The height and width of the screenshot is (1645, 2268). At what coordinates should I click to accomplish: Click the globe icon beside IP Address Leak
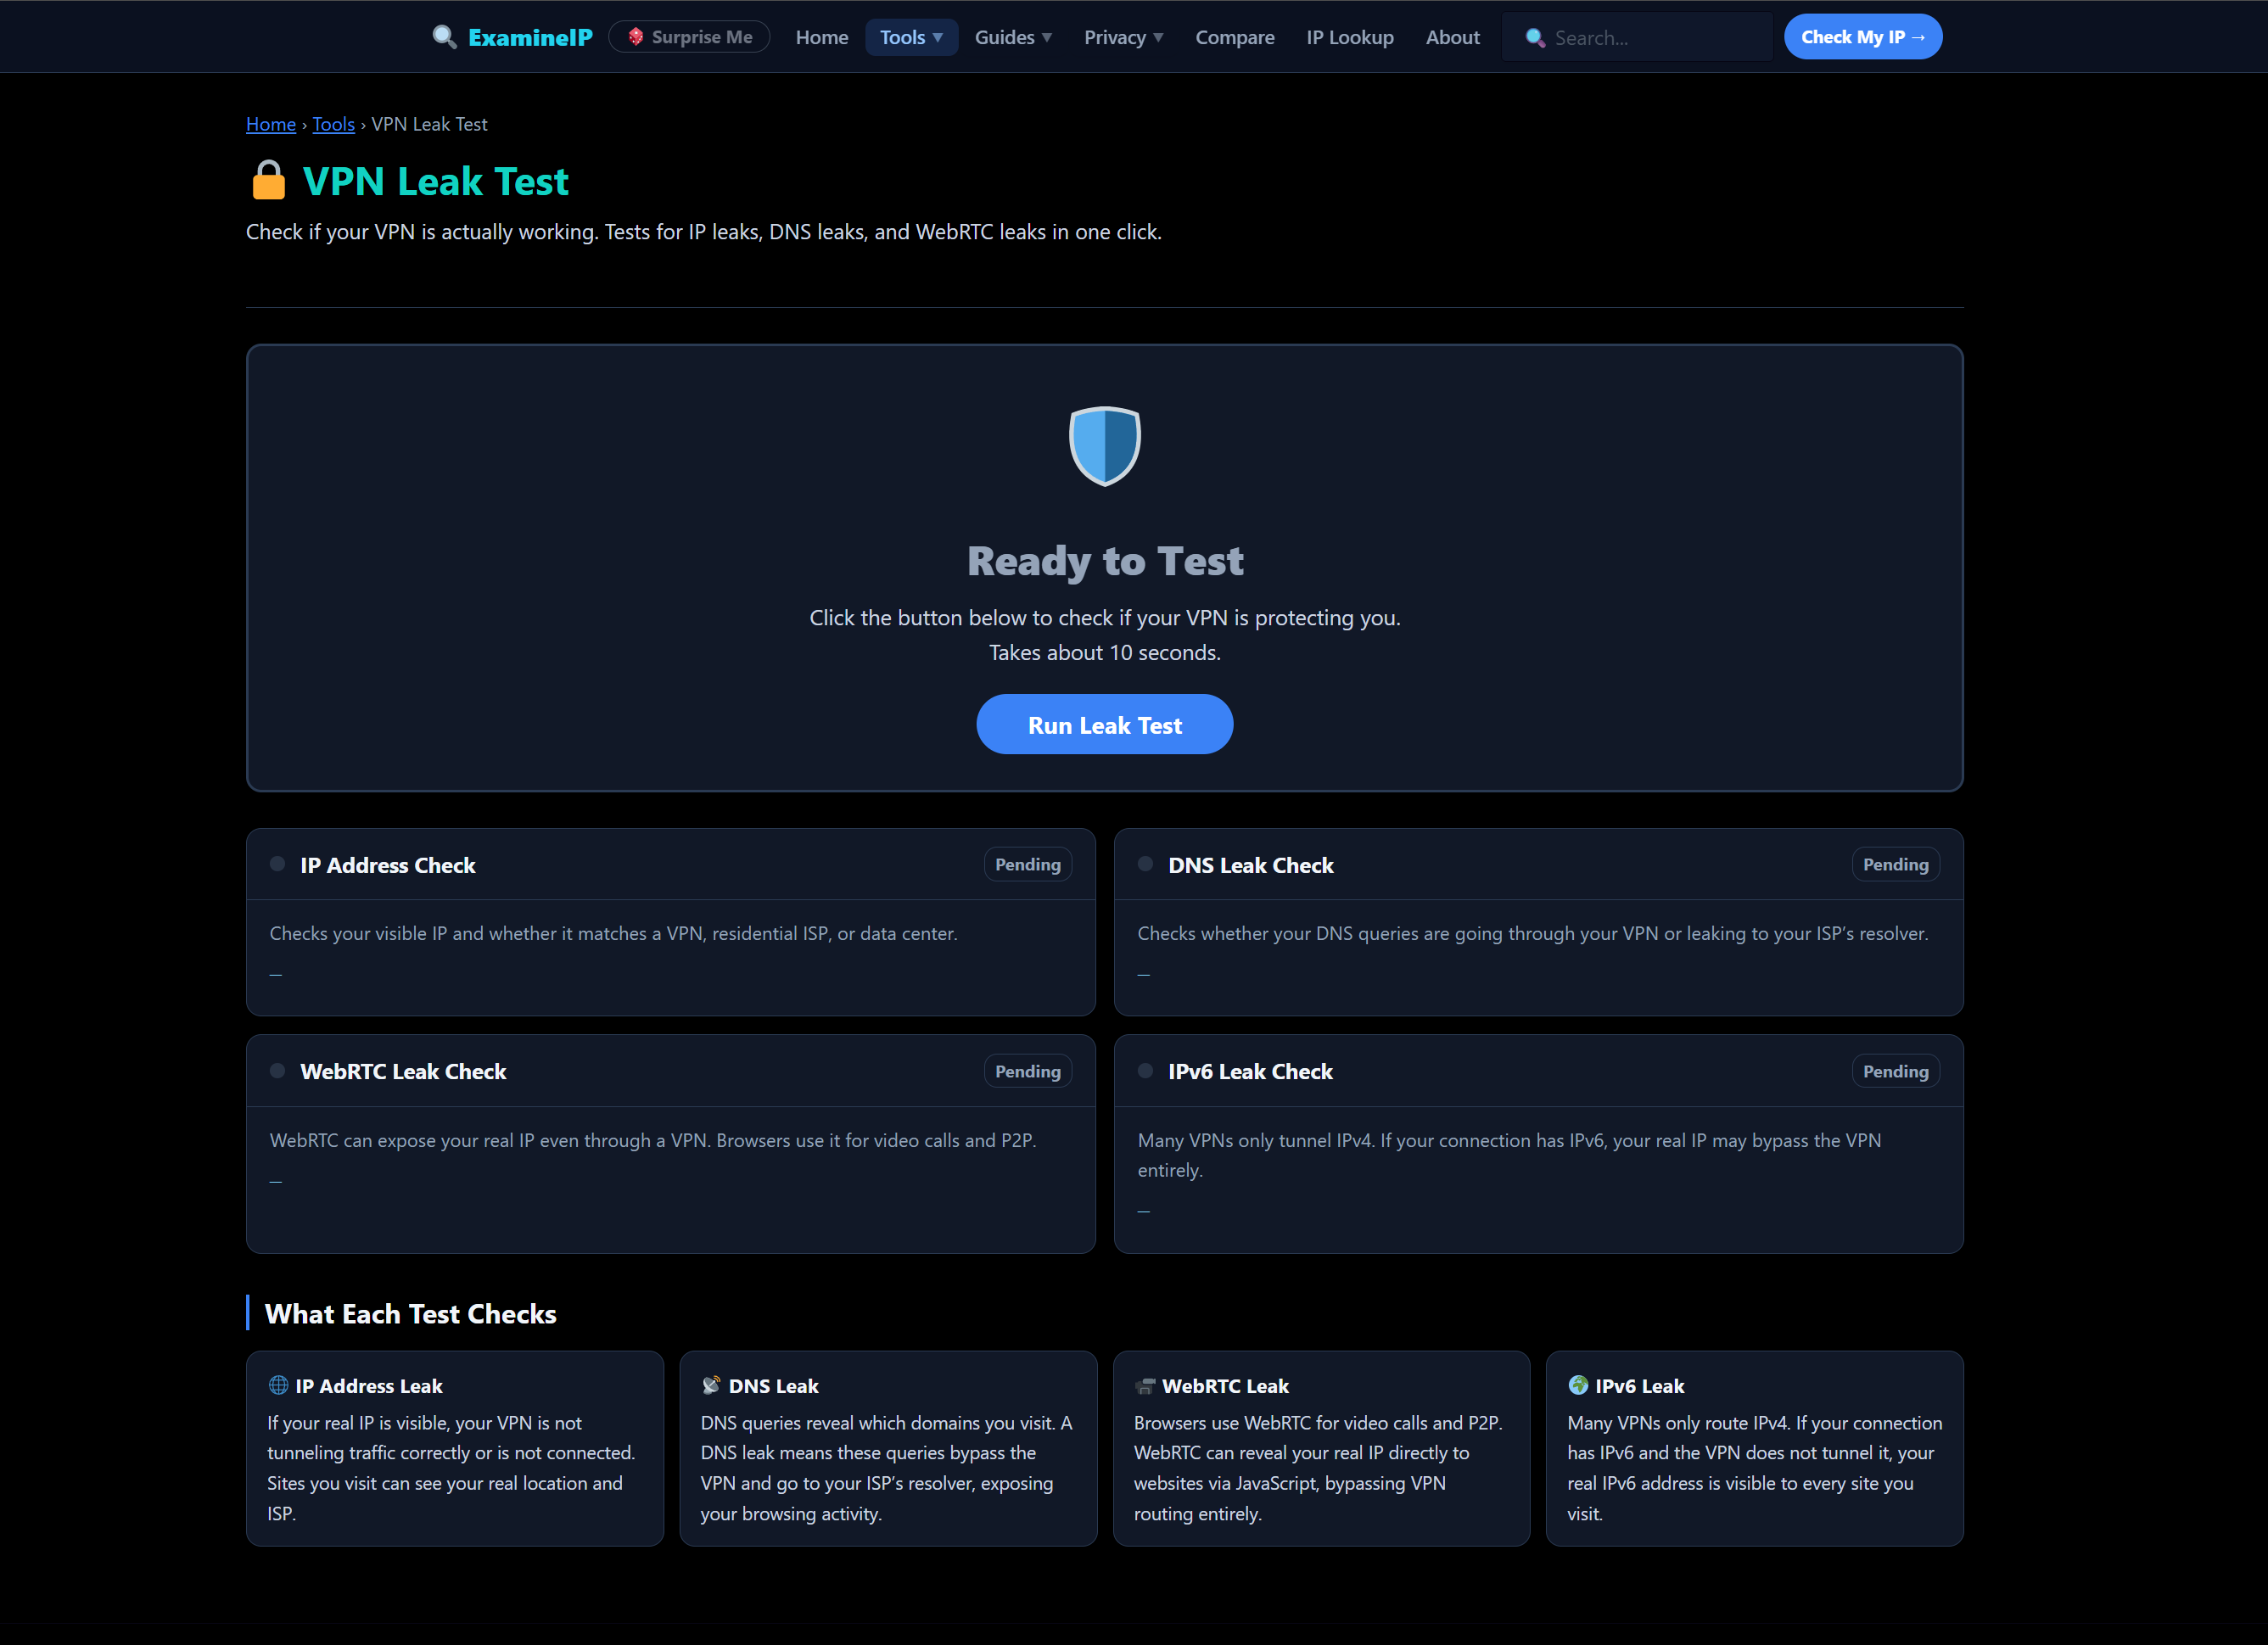coord(278,1385)
